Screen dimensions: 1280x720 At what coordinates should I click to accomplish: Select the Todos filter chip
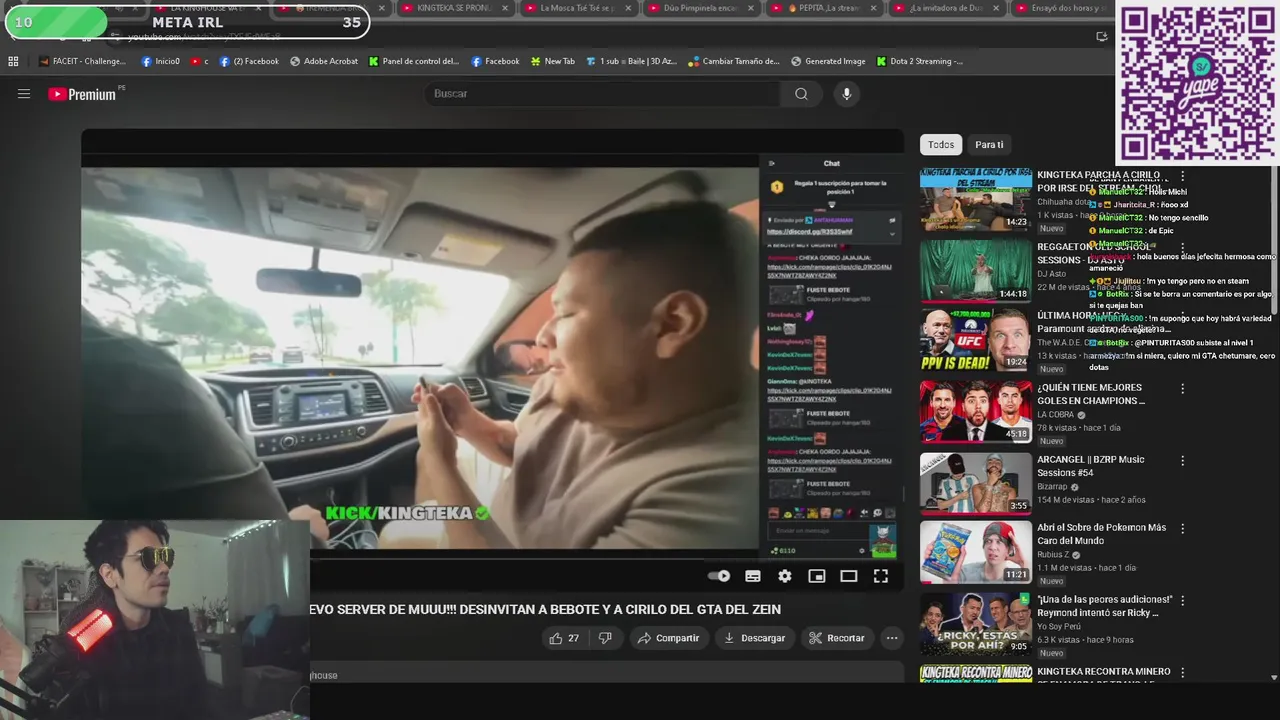(941, 145)
